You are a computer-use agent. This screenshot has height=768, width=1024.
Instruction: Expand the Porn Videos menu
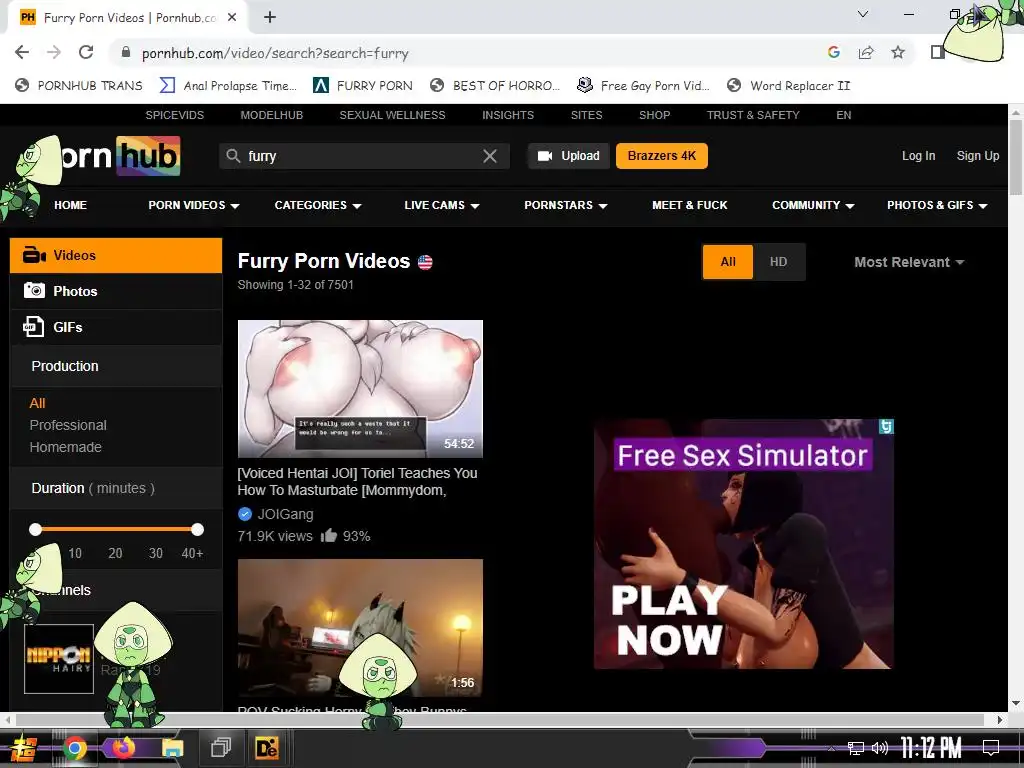tap(194, 205)
